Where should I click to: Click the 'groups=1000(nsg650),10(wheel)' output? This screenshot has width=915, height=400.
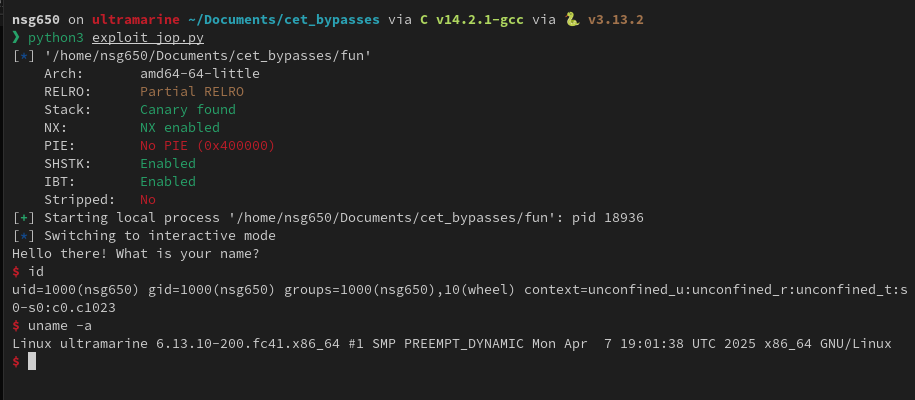click(400, 290)
